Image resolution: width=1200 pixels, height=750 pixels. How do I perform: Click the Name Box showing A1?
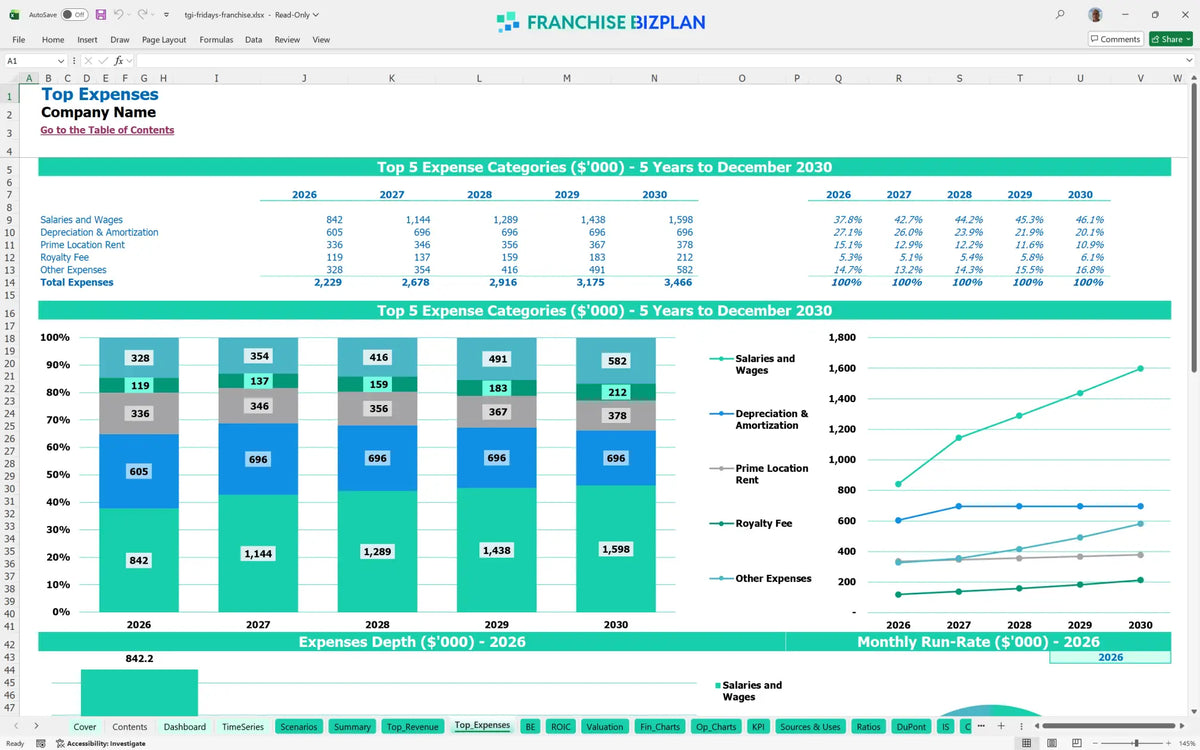coord(29,61)
